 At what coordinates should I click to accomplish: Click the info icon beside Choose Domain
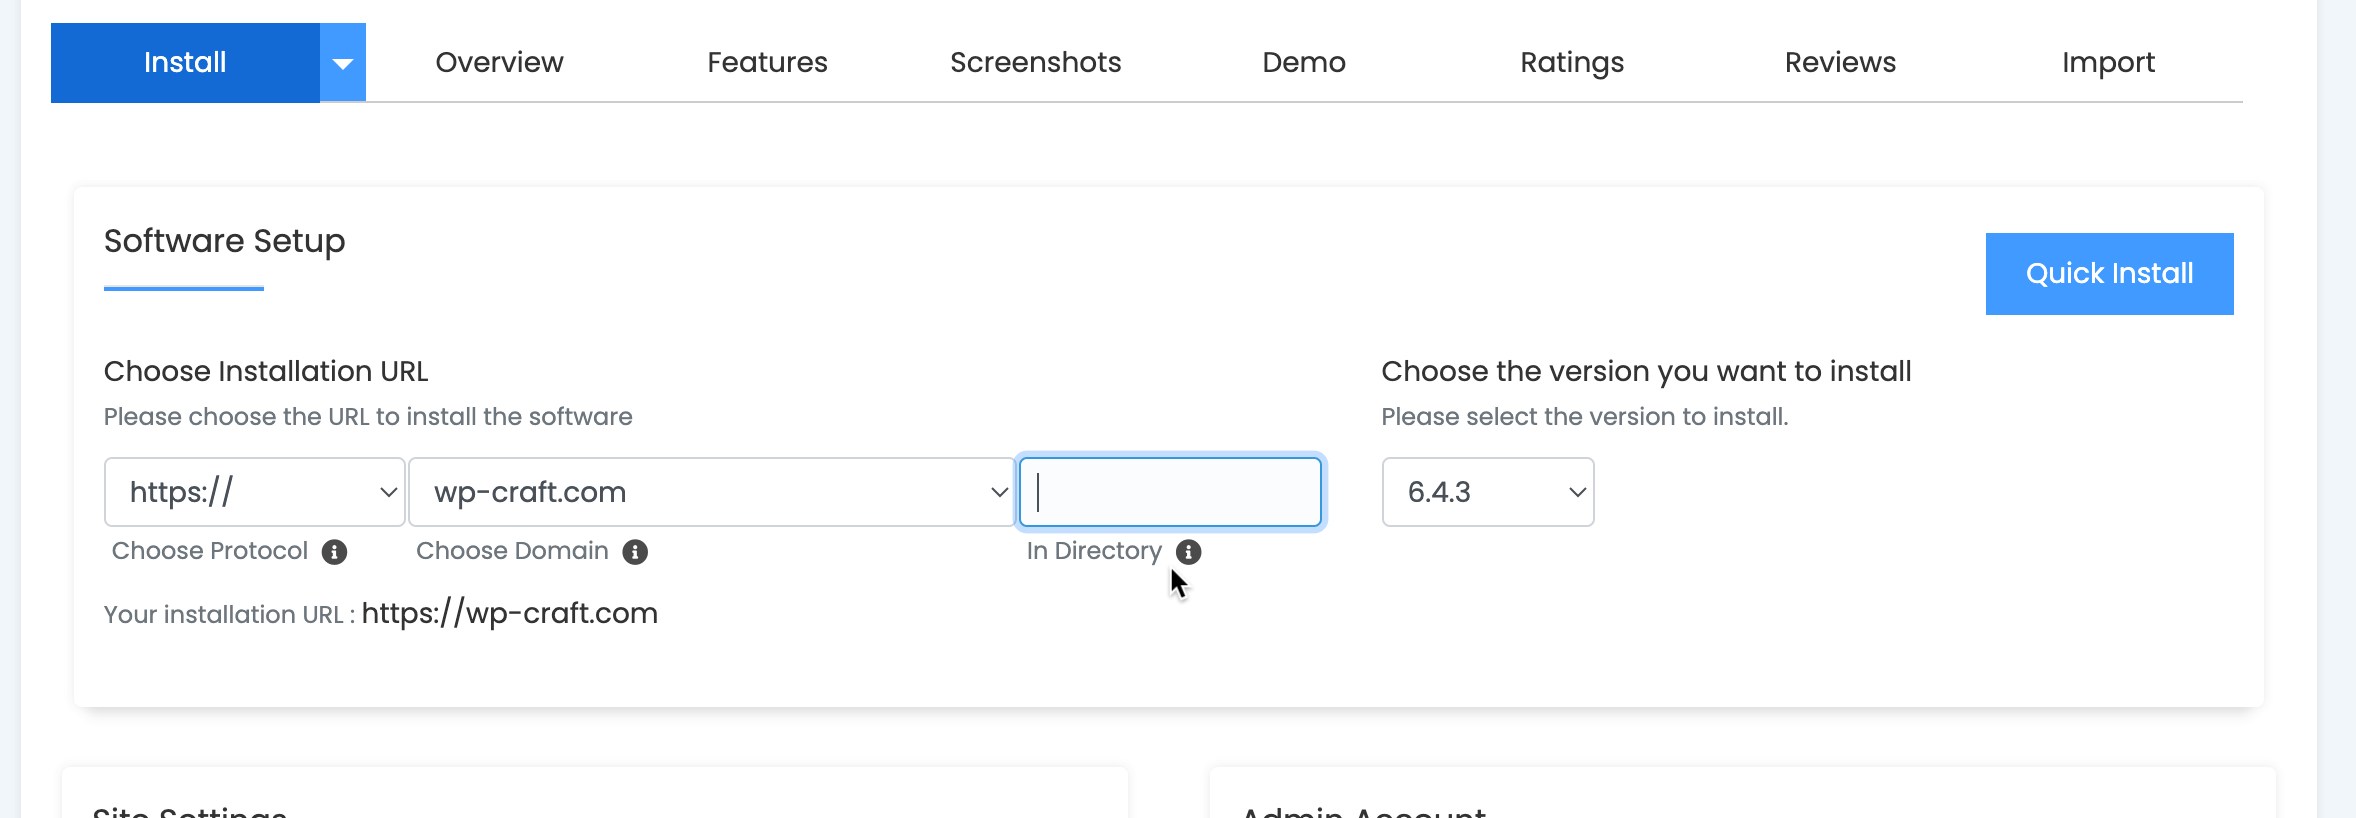point(635,552)
